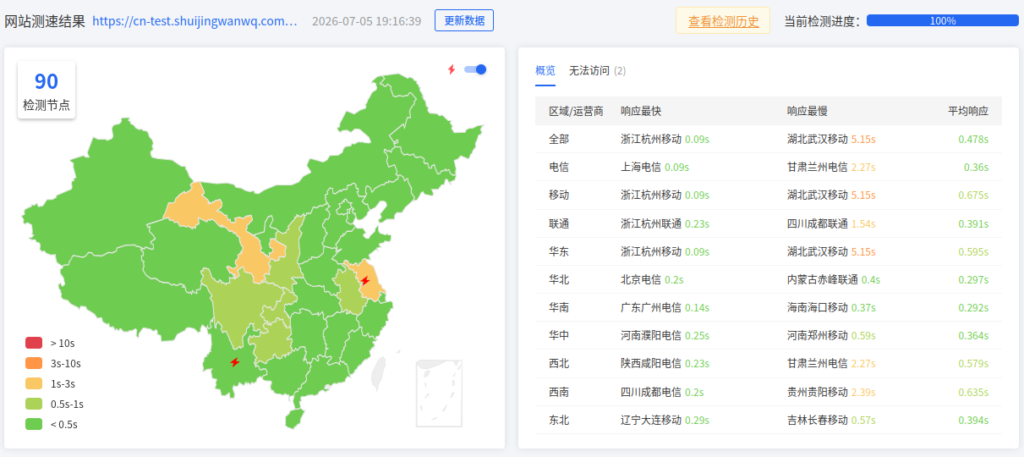Screen dimensions: 1024x457
Task: Select the 华北 row label
Action: 559,280
